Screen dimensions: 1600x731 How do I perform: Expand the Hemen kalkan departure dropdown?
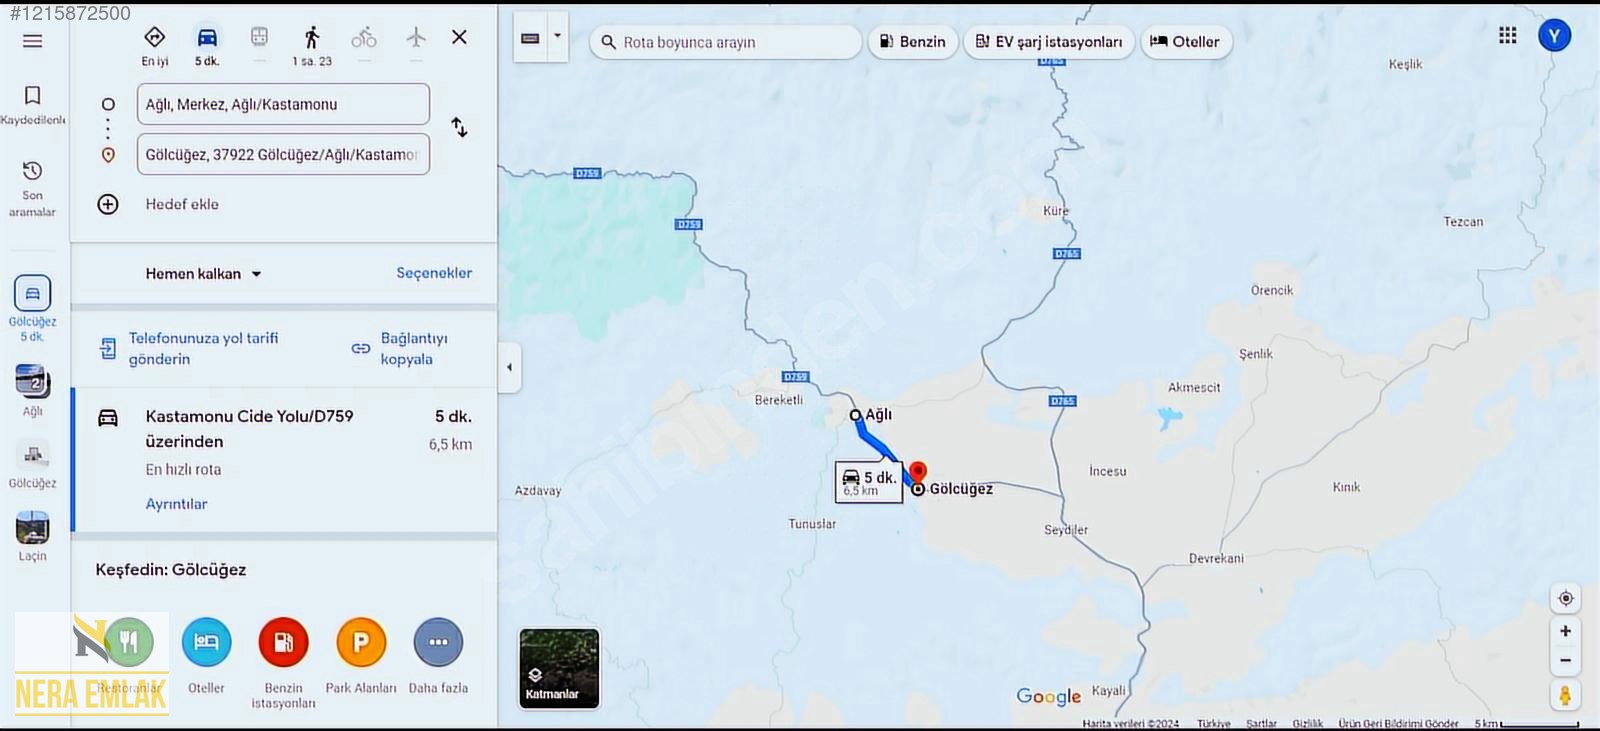[x=203, y=274]
